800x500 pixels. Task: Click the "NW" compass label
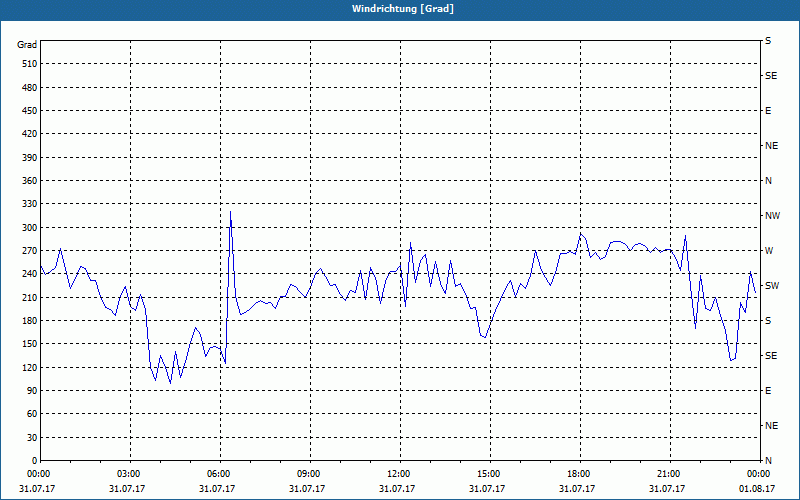point(772,216)
